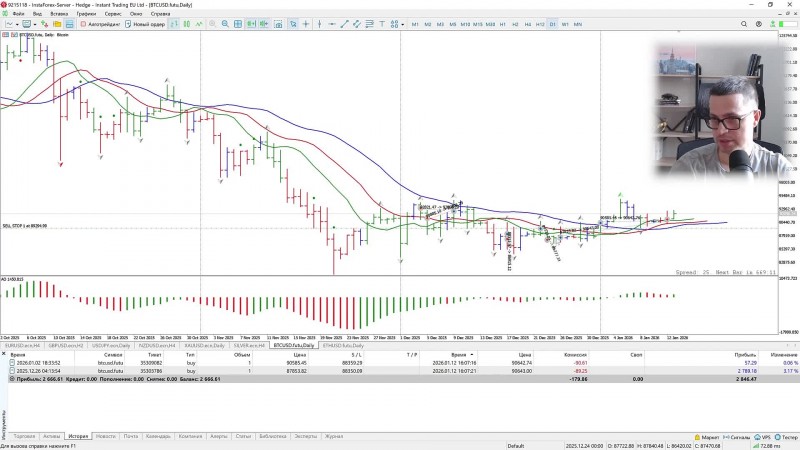Screen dimensions: 800x450
Task: Expand the chart type dropdown arrow
Action: [x=17, y=24]
